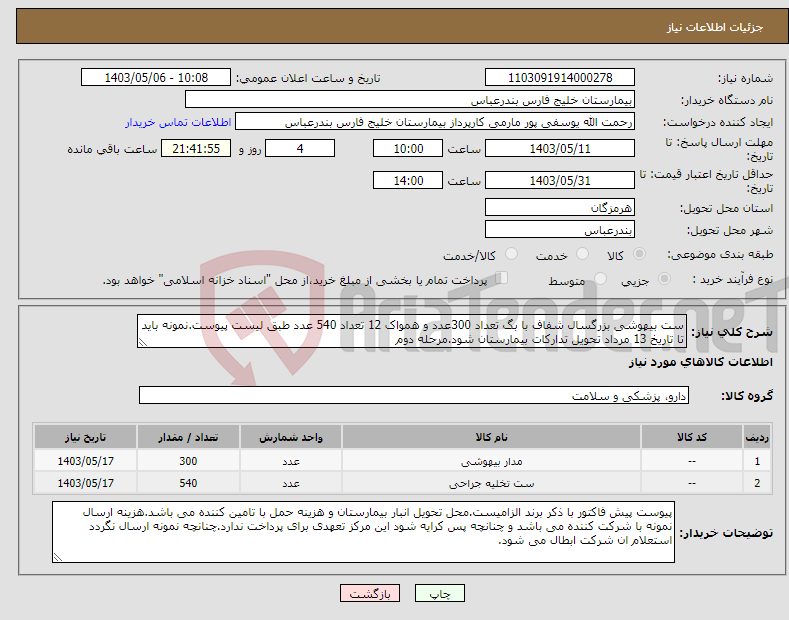The width and height of the screenshot is (789, 620).
Task: Click the چاپ (print) button
Action: point(439,593)
